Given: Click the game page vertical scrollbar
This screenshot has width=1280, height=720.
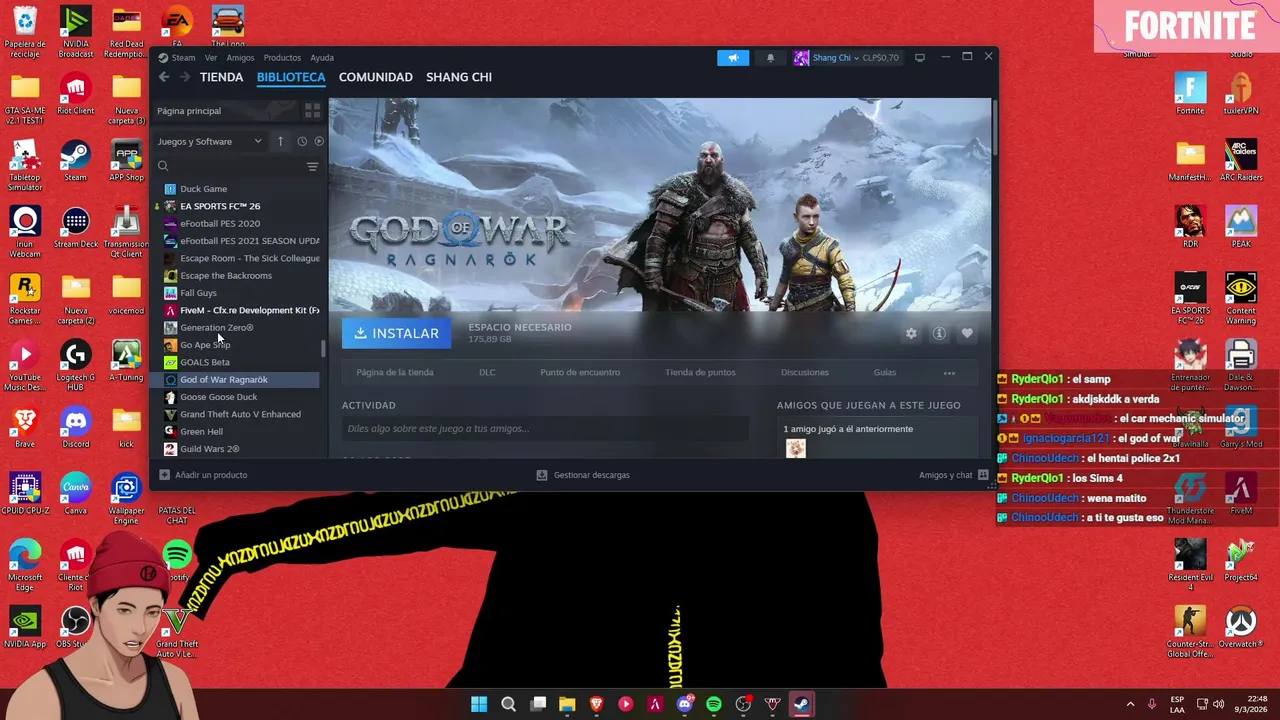Looking at the screenshot, I should 995,126.
